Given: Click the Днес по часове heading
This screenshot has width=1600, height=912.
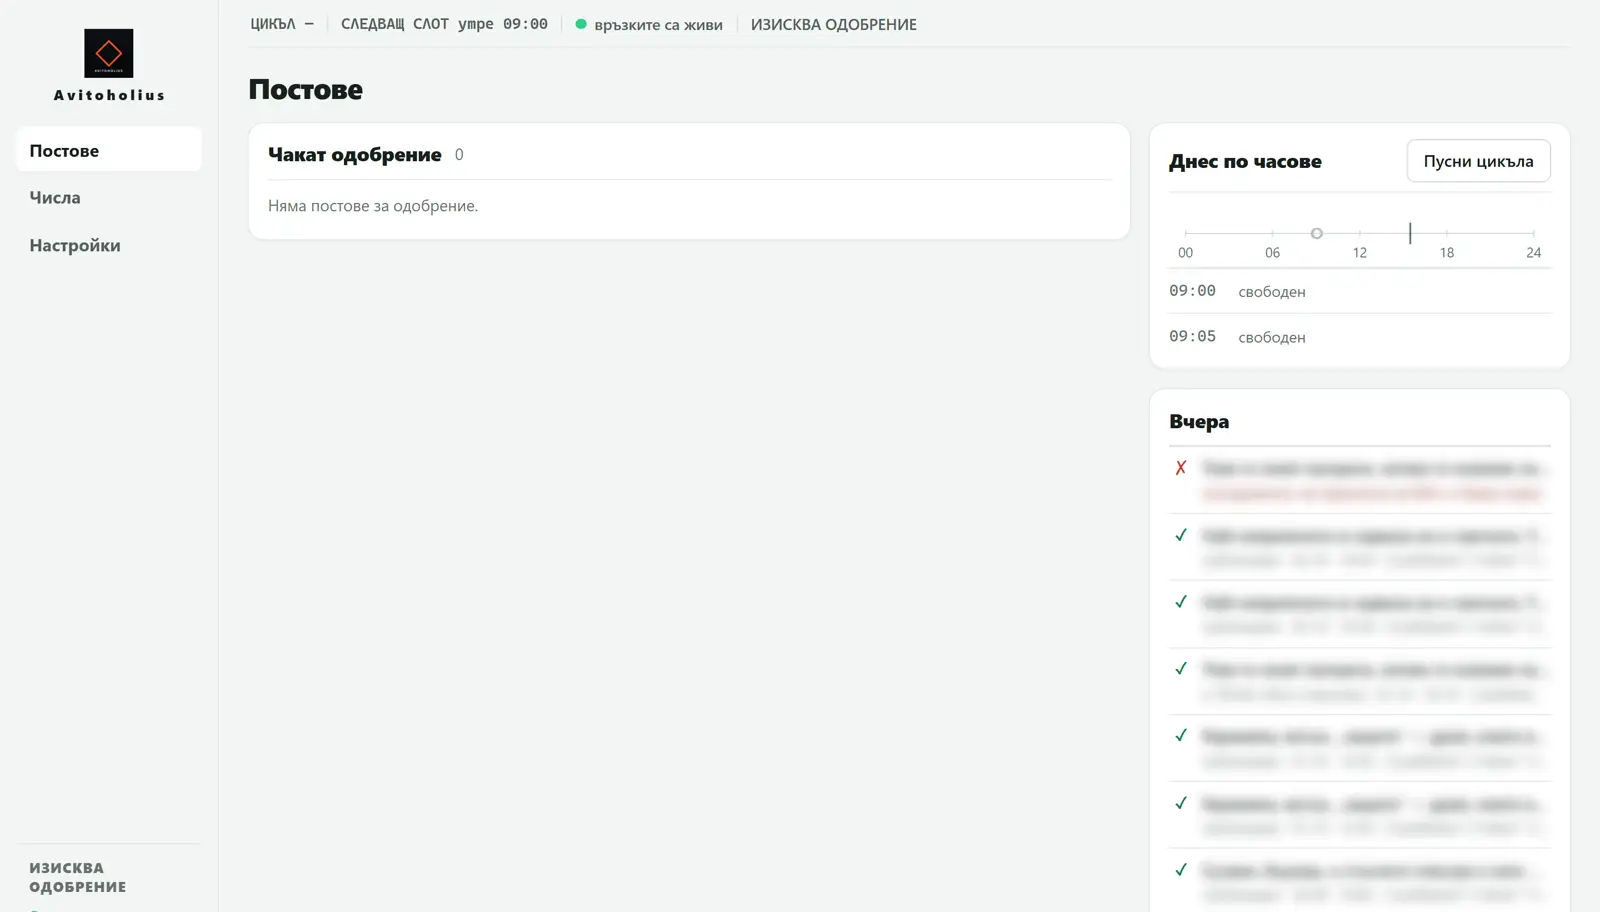Looking at the screenshot, I should [1245, 161].
